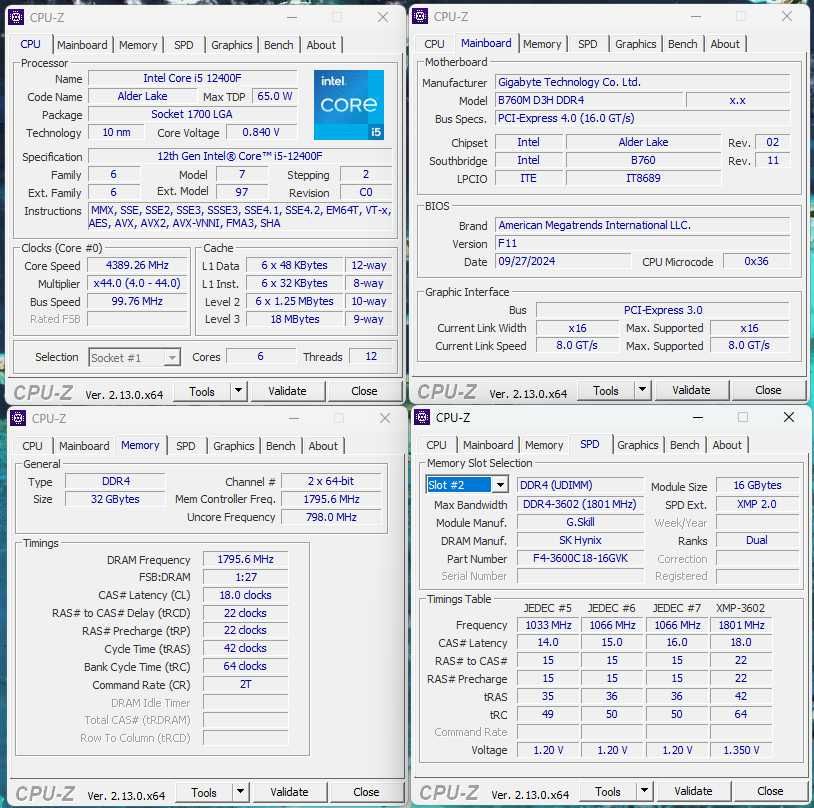Screen dimensions: 814x808
Task: Open Tools dropdown arrow in CPU window
Action: click(238, 390)
